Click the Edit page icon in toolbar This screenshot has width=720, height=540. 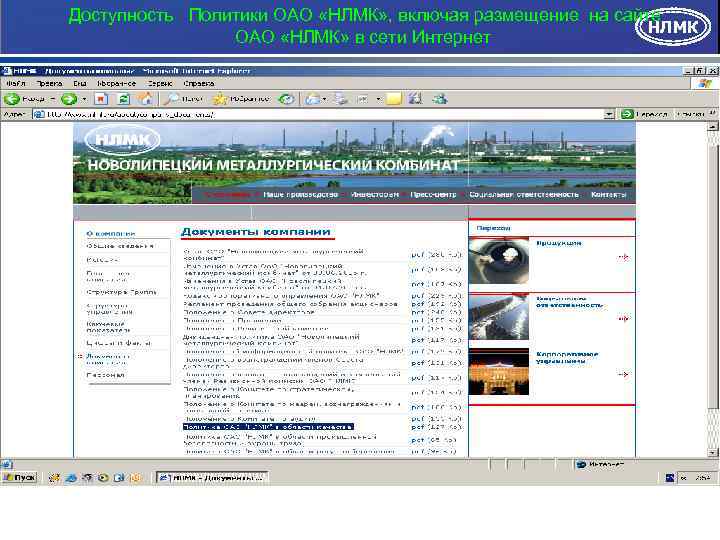[x=363, y=99]
